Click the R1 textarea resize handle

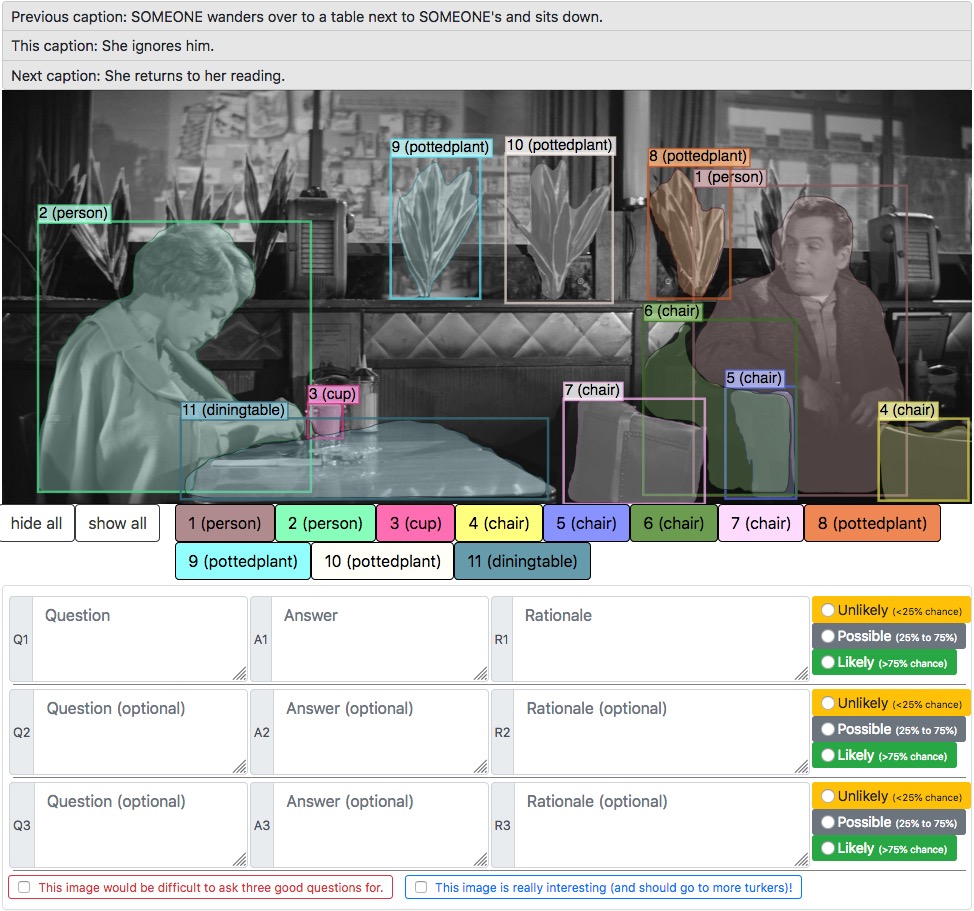point(801,674)
